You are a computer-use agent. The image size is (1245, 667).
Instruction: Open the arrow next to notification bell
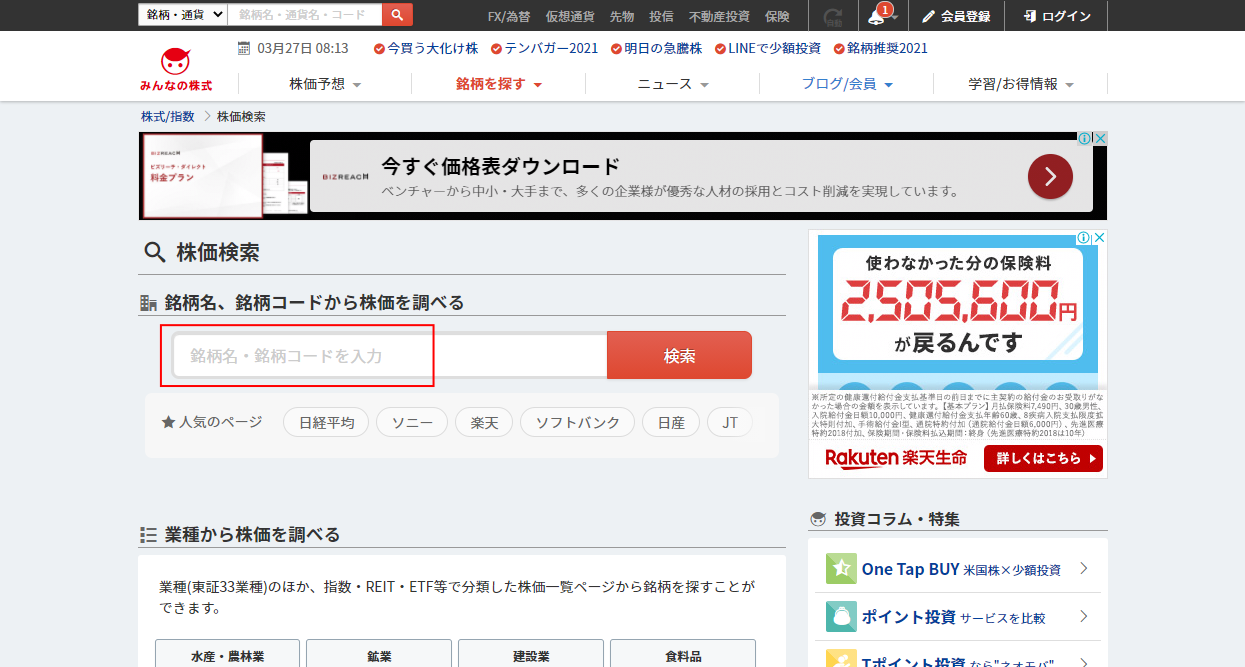click(896, 17)
